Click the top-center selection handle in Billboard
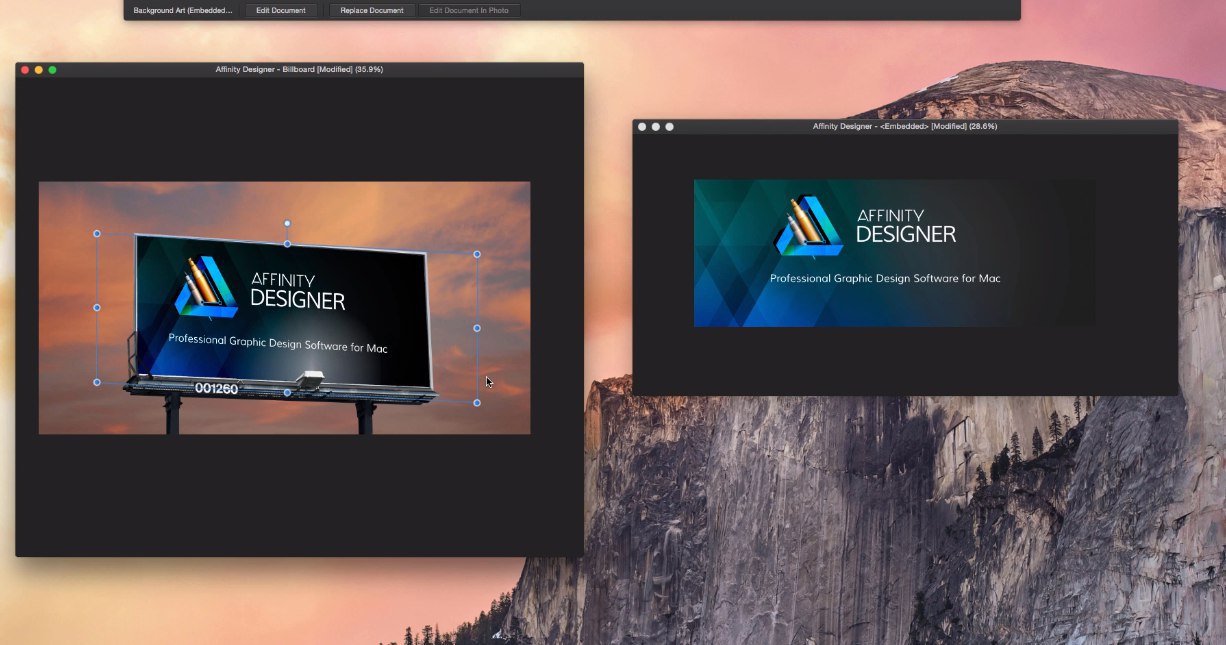 (x=287, y=244)
